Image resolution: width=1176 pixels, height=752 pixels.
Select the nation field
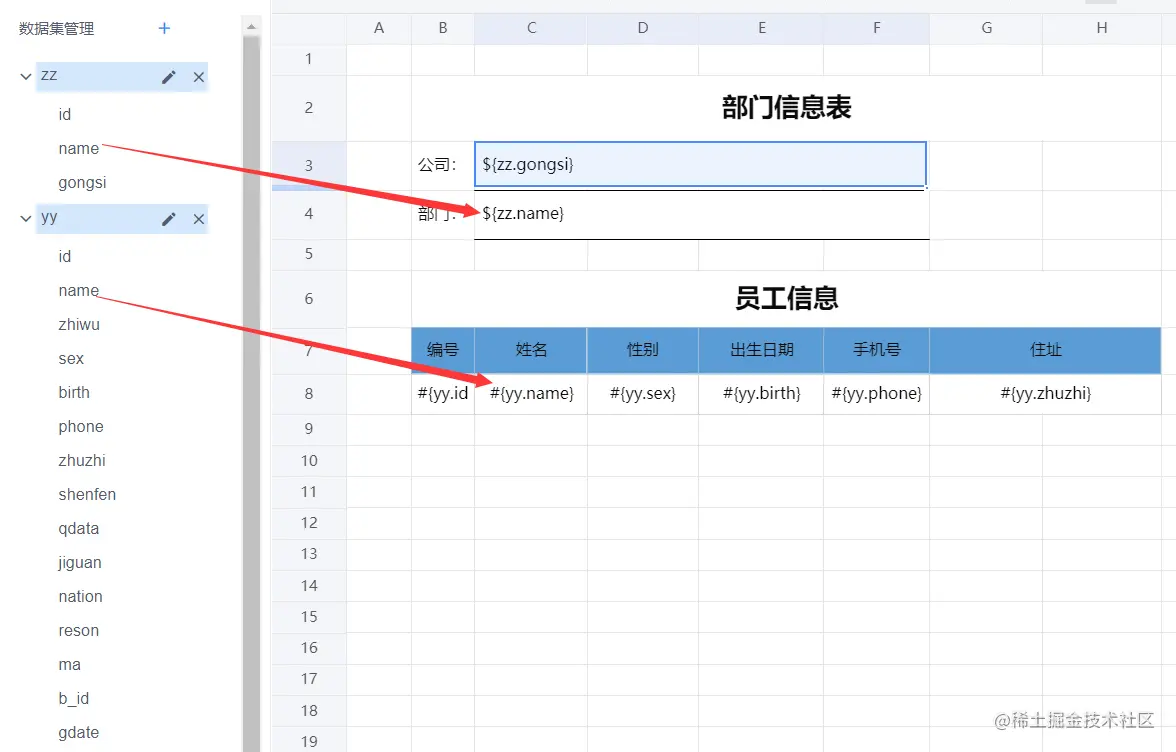[x=80, y=596]
